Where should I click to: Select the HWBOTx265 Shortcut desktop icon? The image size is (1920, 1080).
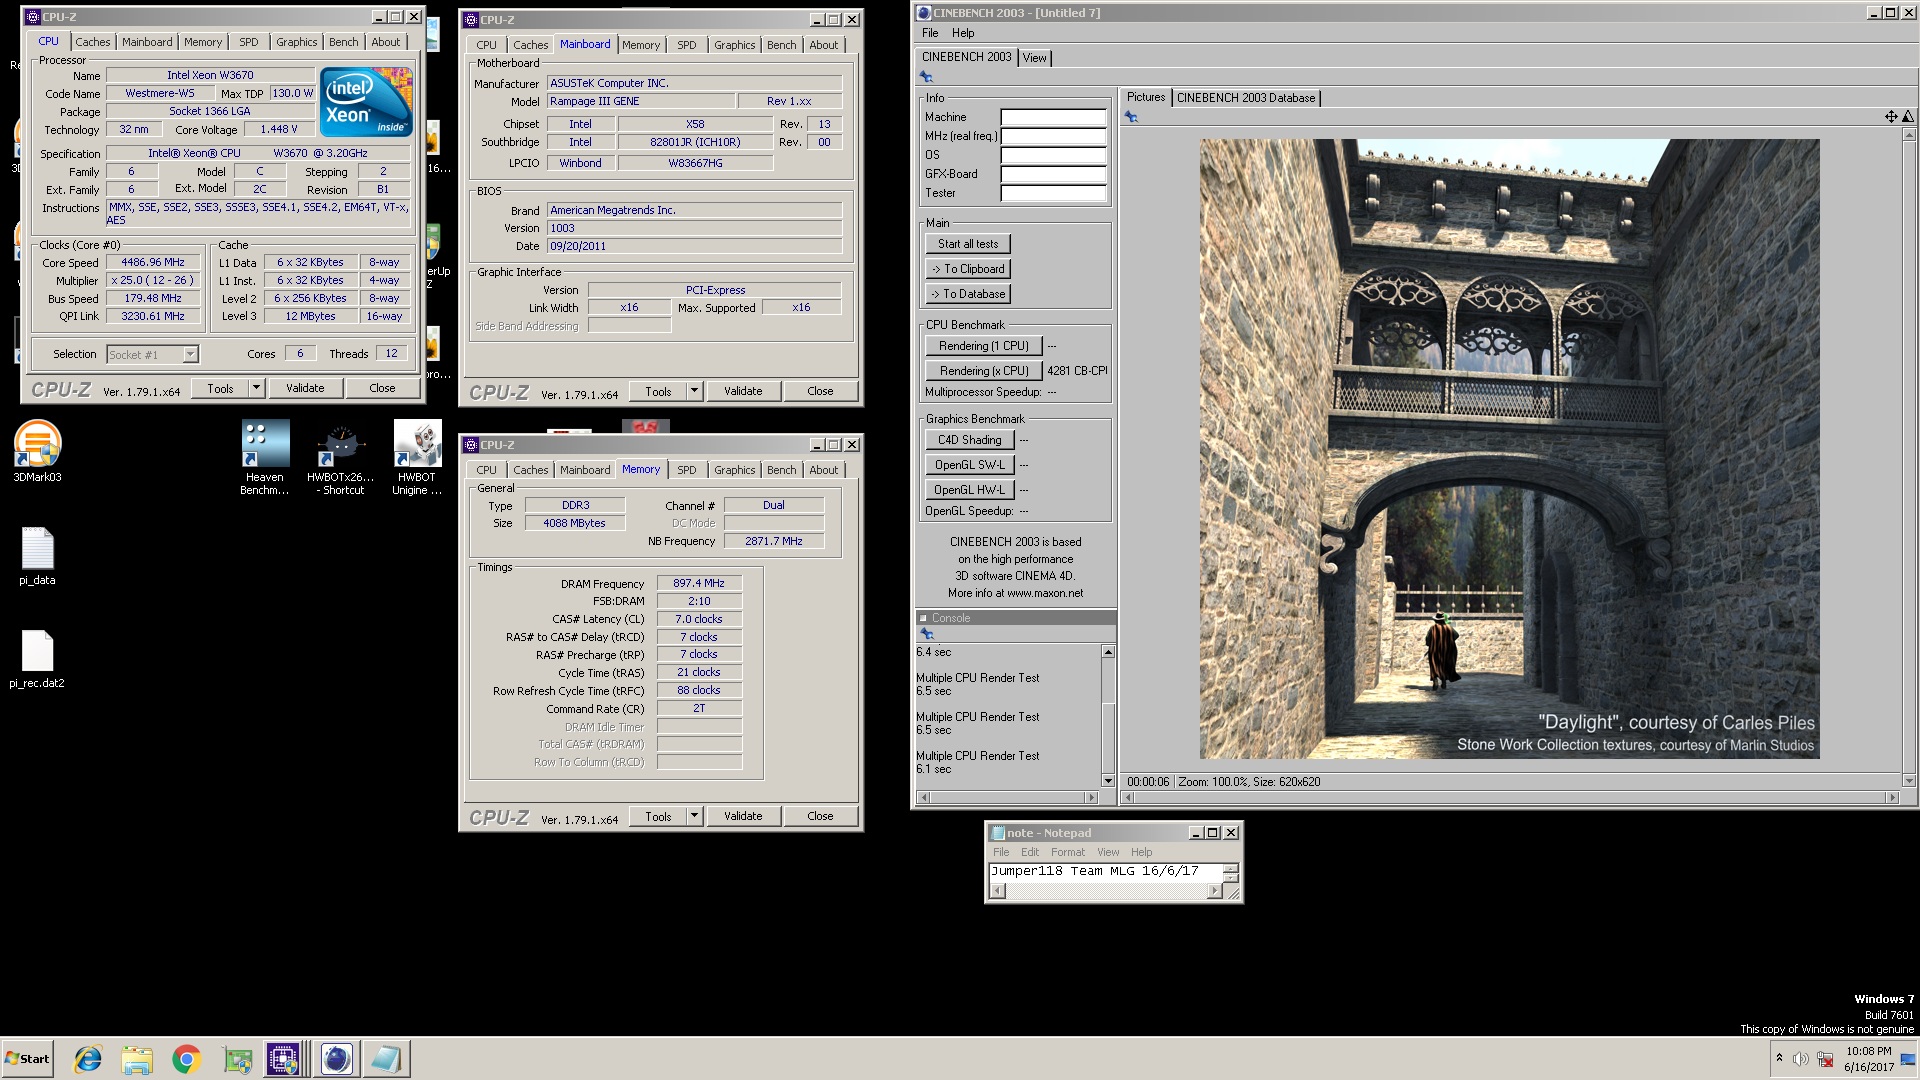pyautogui.click(x=341, y=458)
